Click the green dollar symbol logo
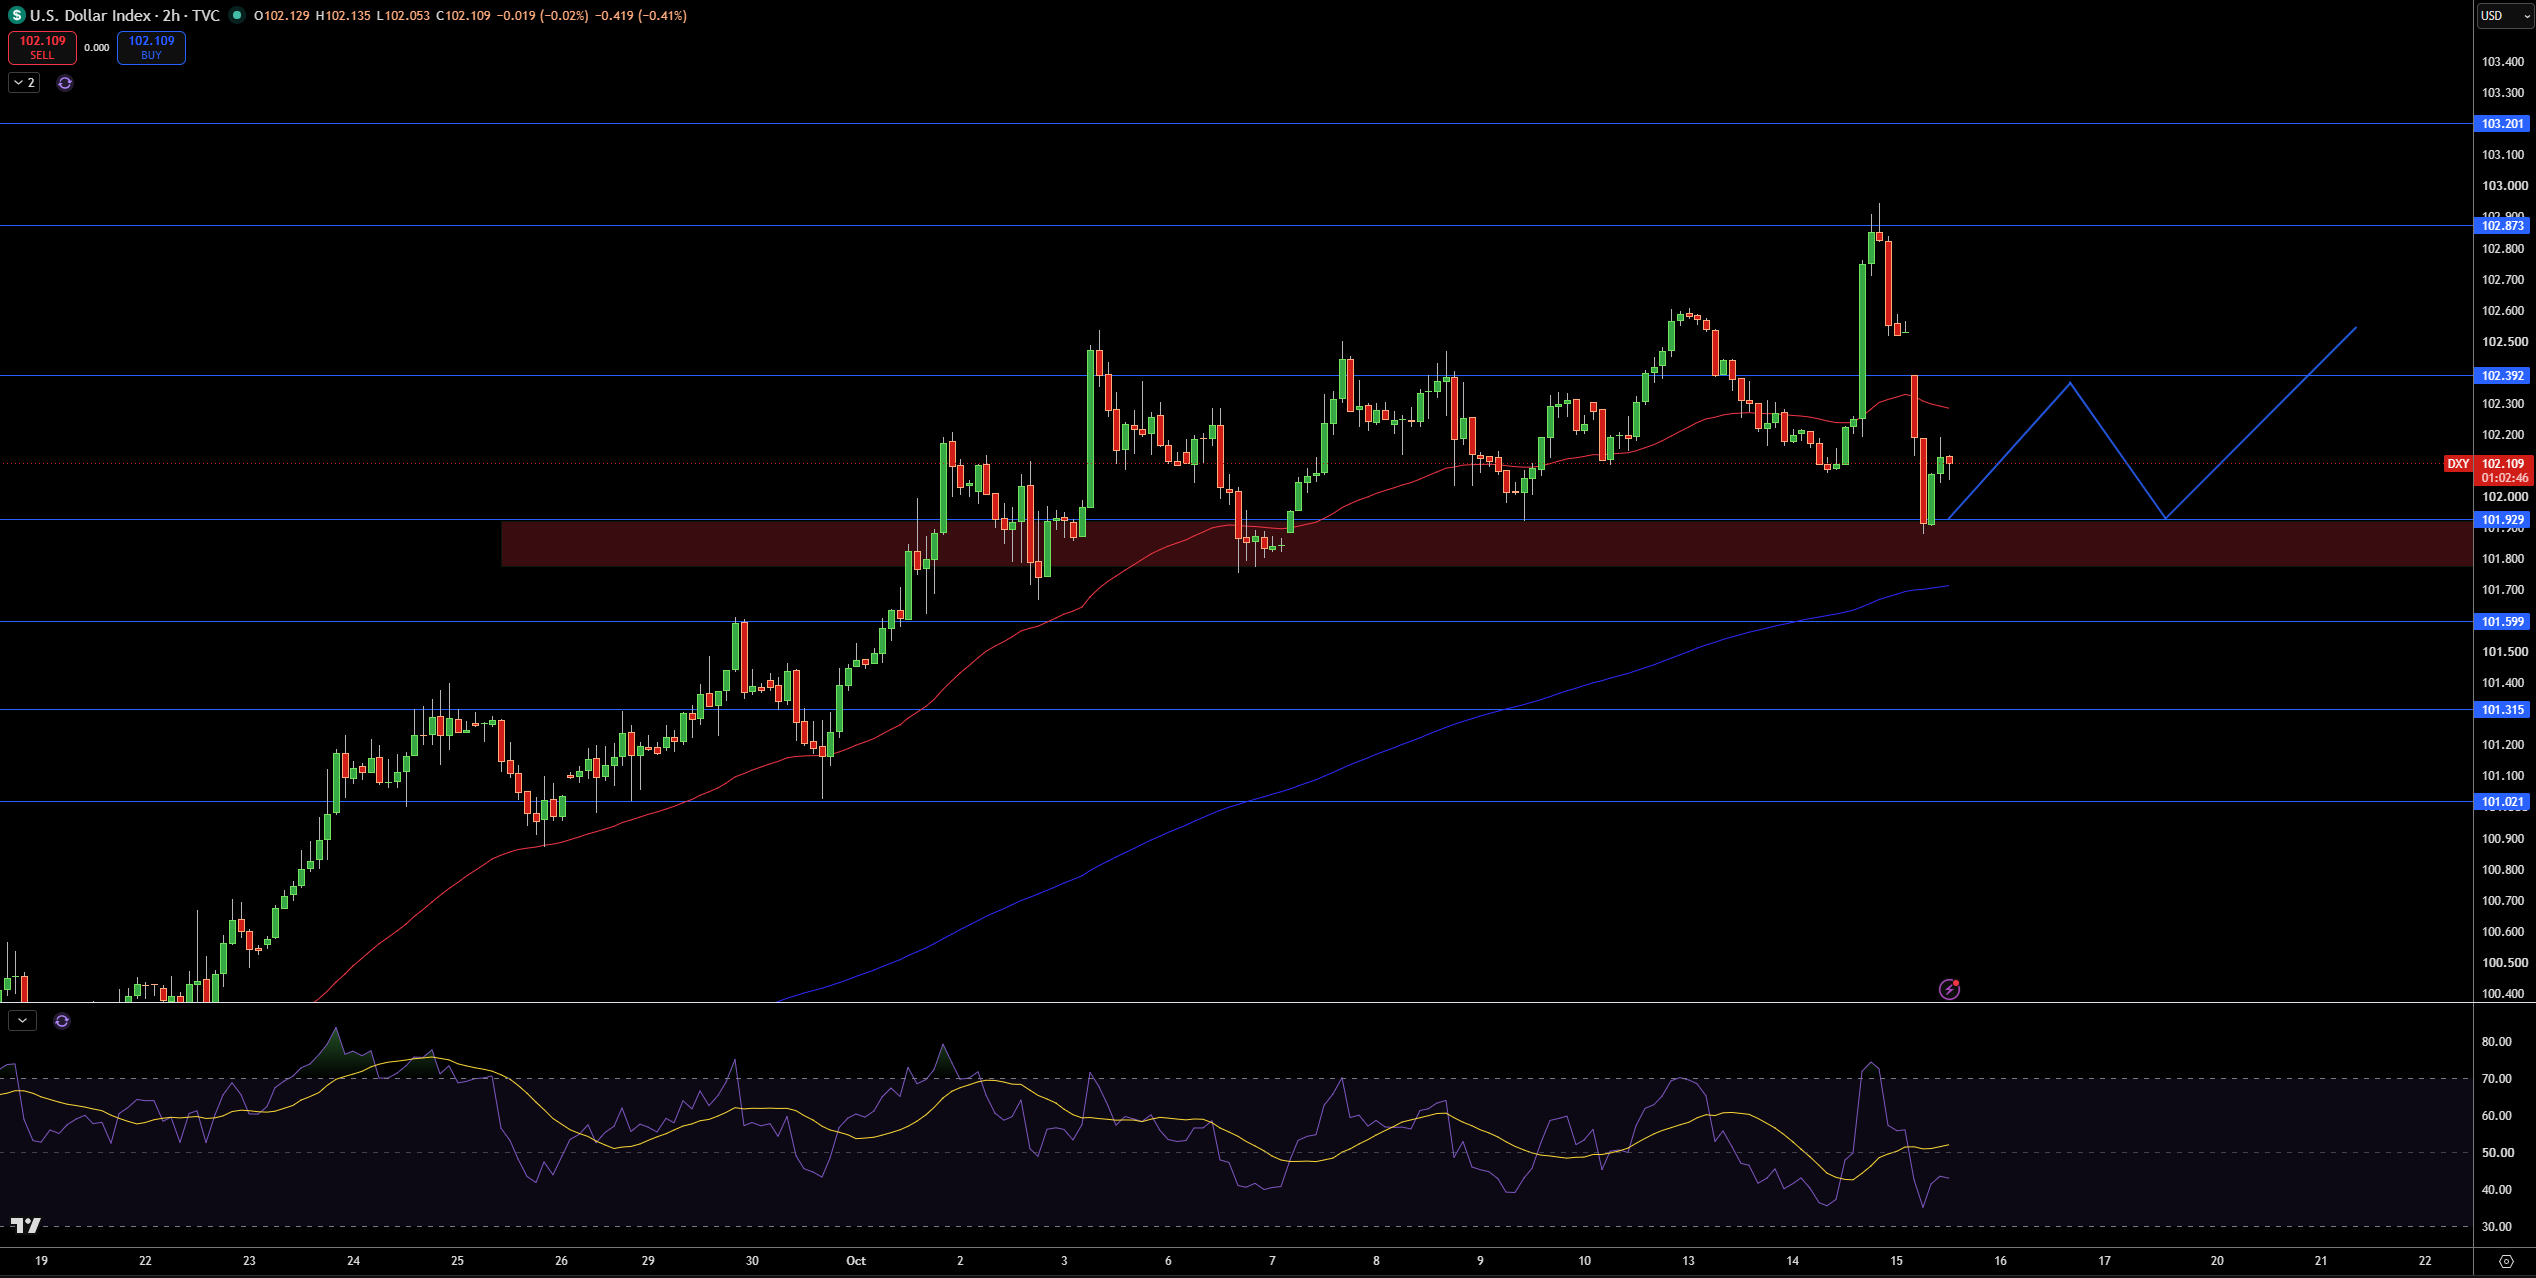 tap(16, 15)
